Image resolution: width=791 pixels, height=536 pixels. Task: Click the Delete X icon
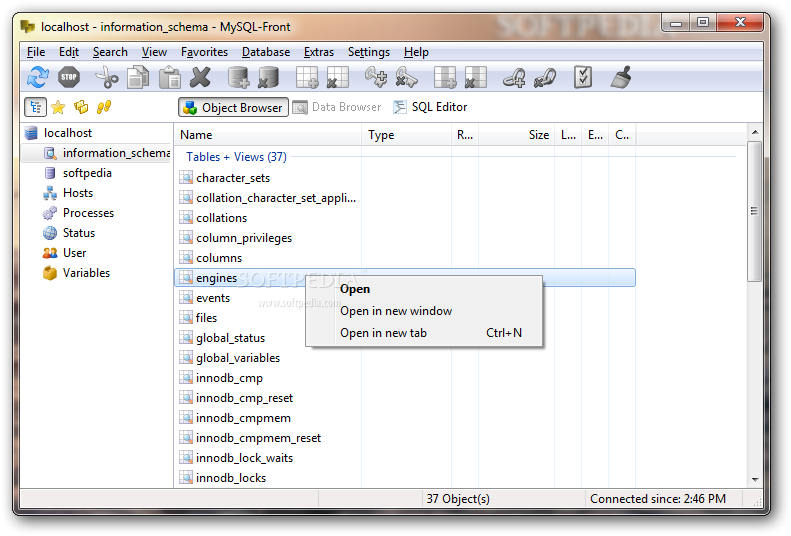tap(200, 77)
